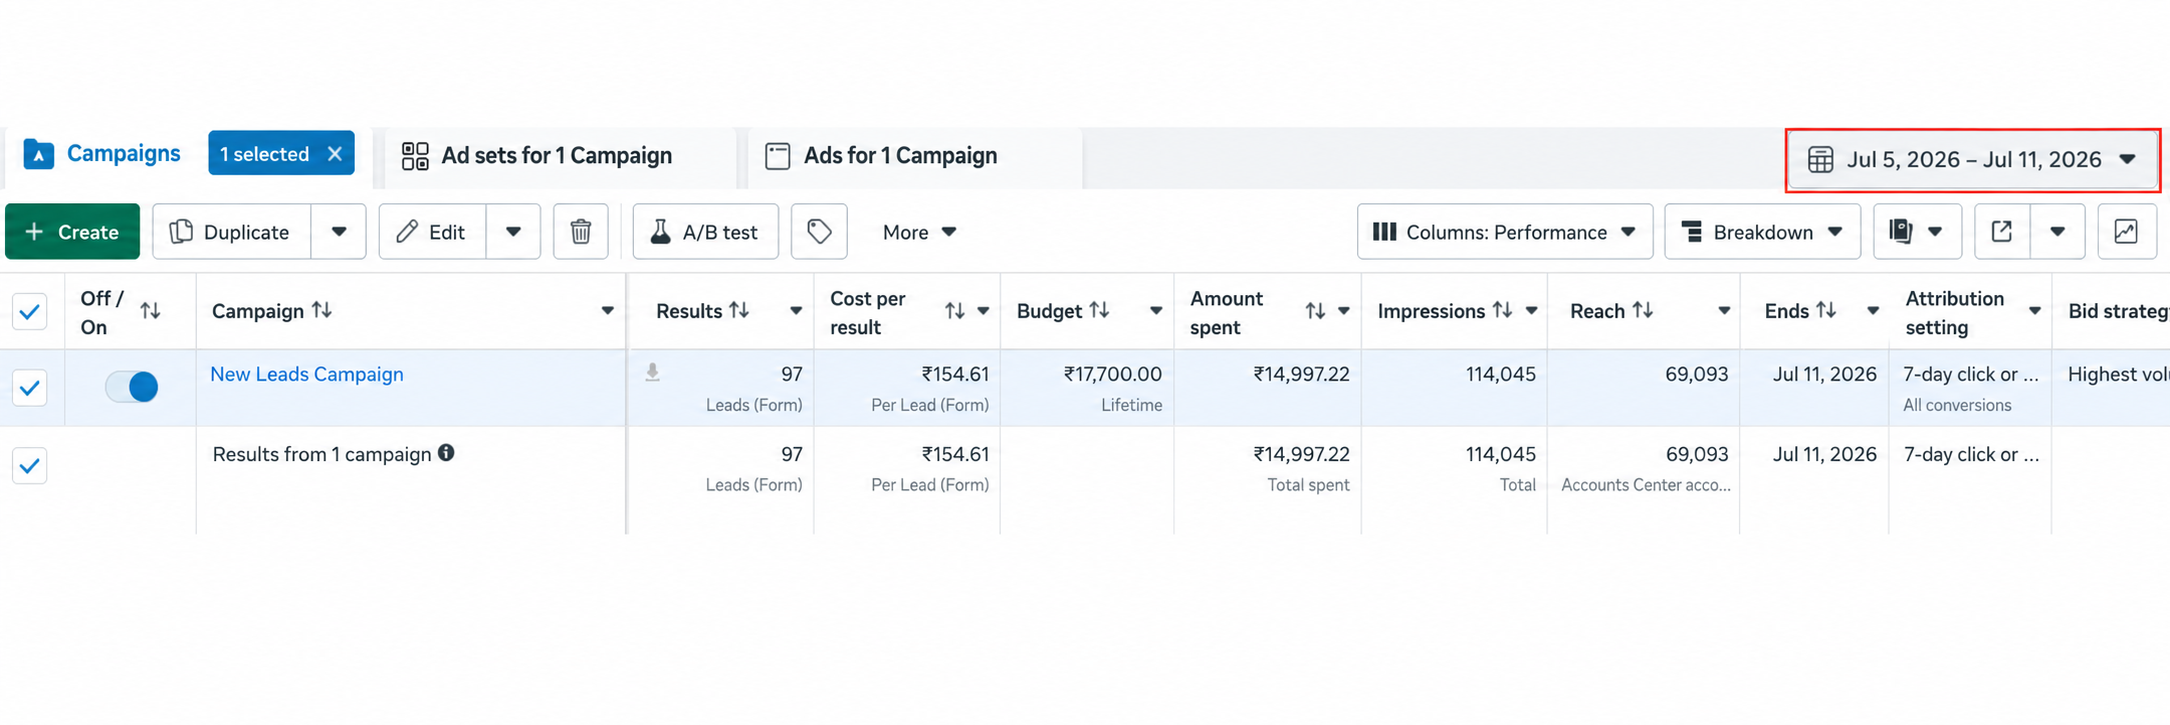This screenshot has width=2170, height=725.
Task: Click the export share icon
Action: (2002, 232)
